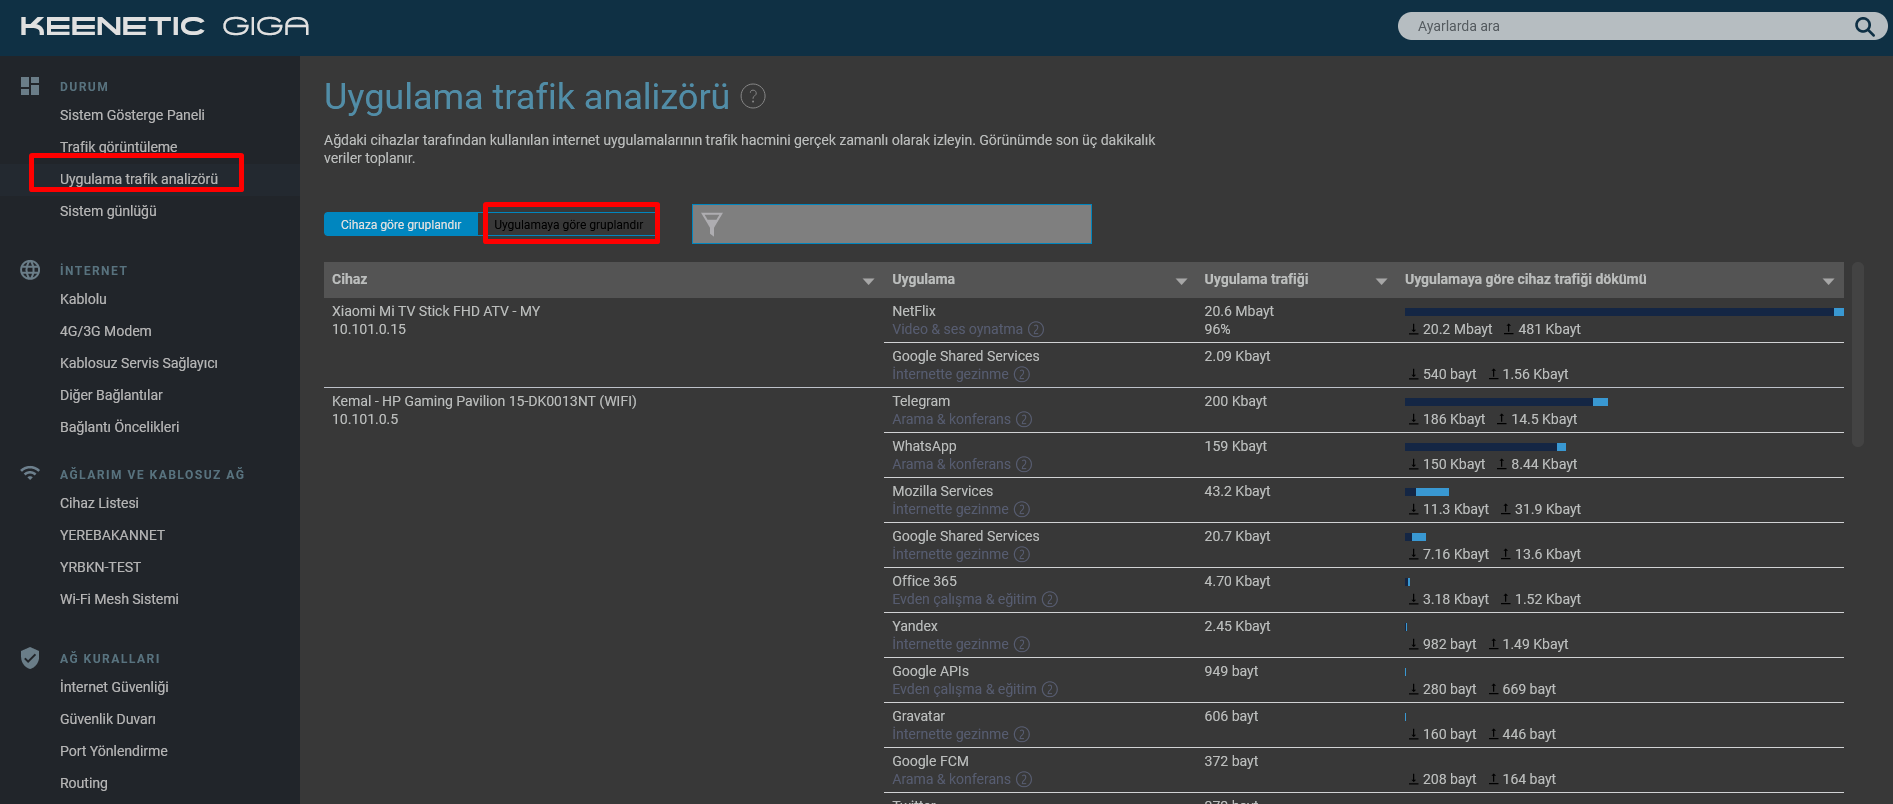Click the Keenetic Giga logo

pos(165,26)
